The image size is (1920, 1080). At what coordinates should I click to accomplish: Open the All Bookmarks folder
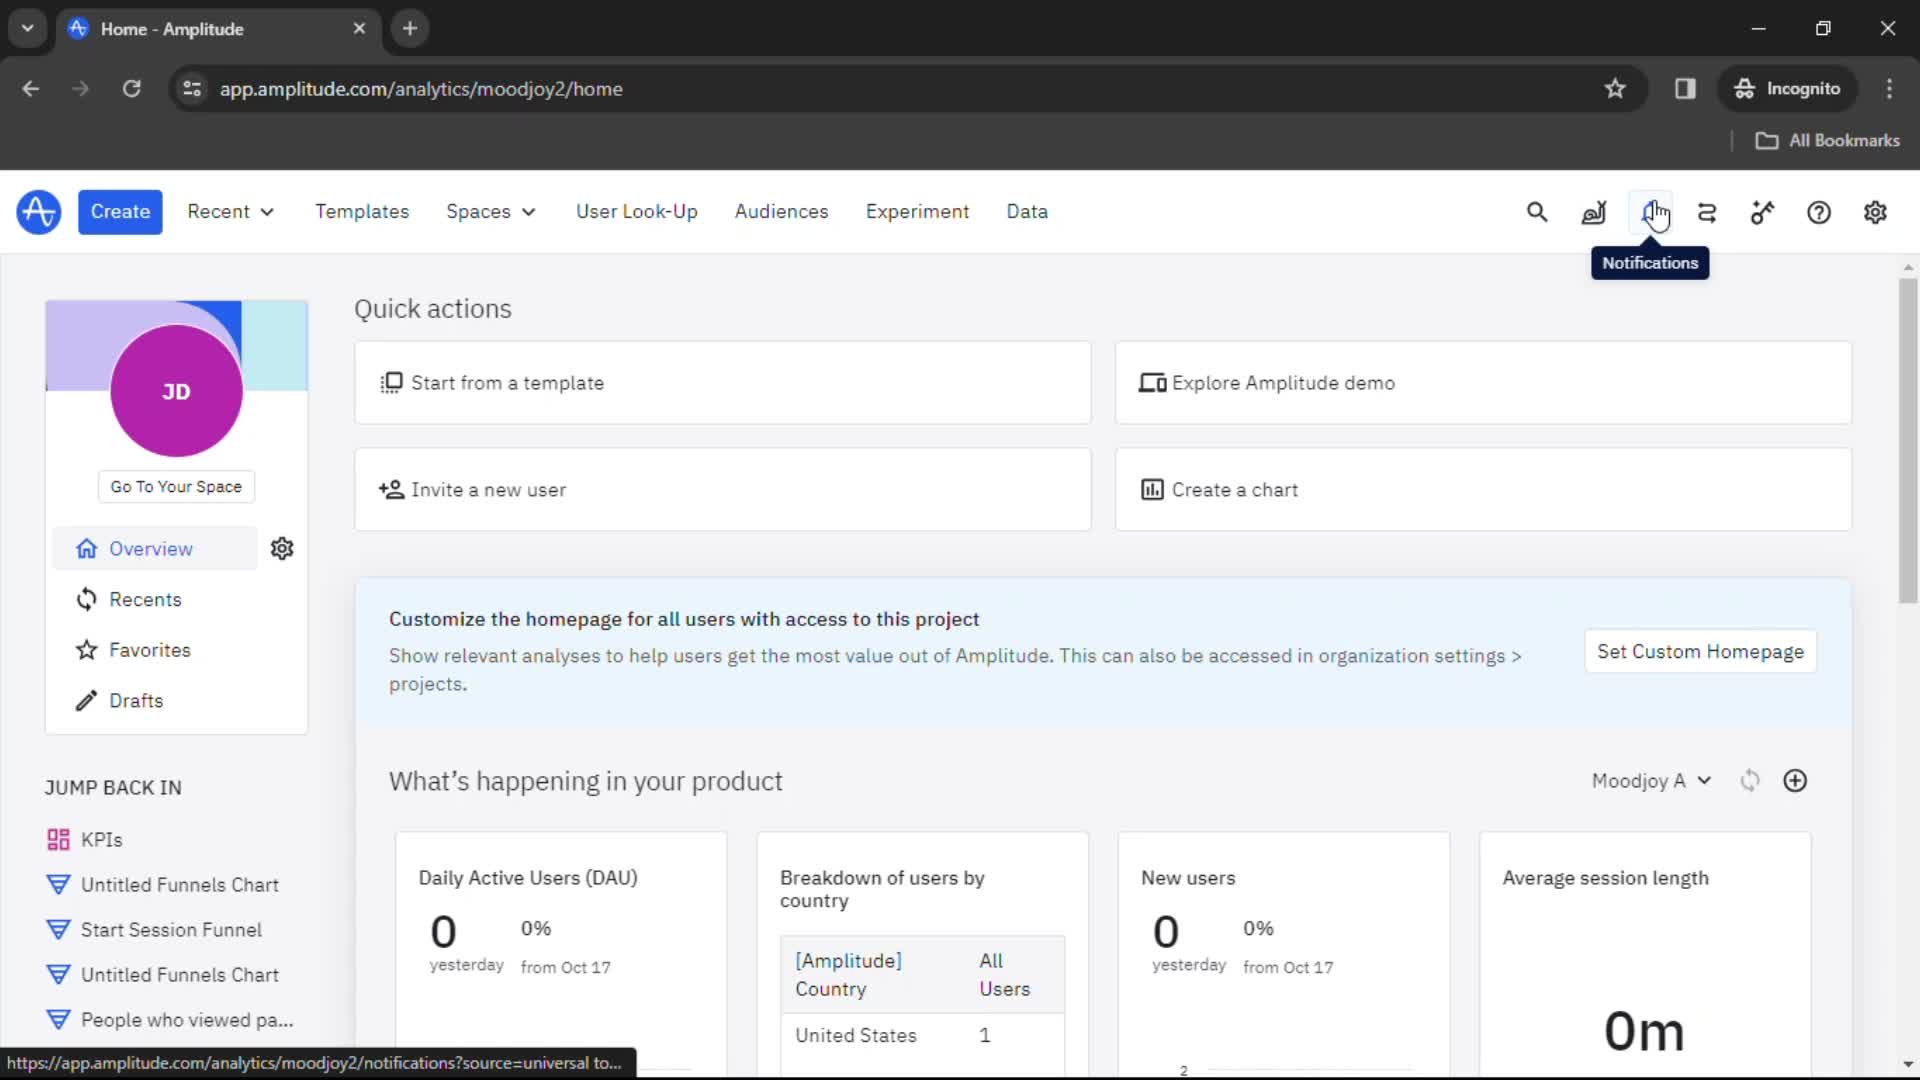[x=1827, y=141]
